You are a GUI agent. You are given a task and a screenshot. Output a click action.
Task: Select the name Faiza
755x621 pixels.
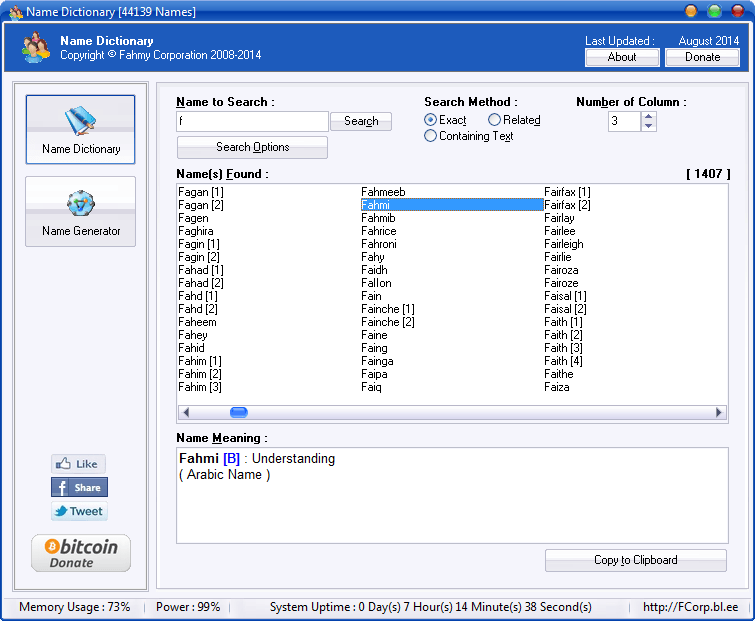tap(557, 387)
